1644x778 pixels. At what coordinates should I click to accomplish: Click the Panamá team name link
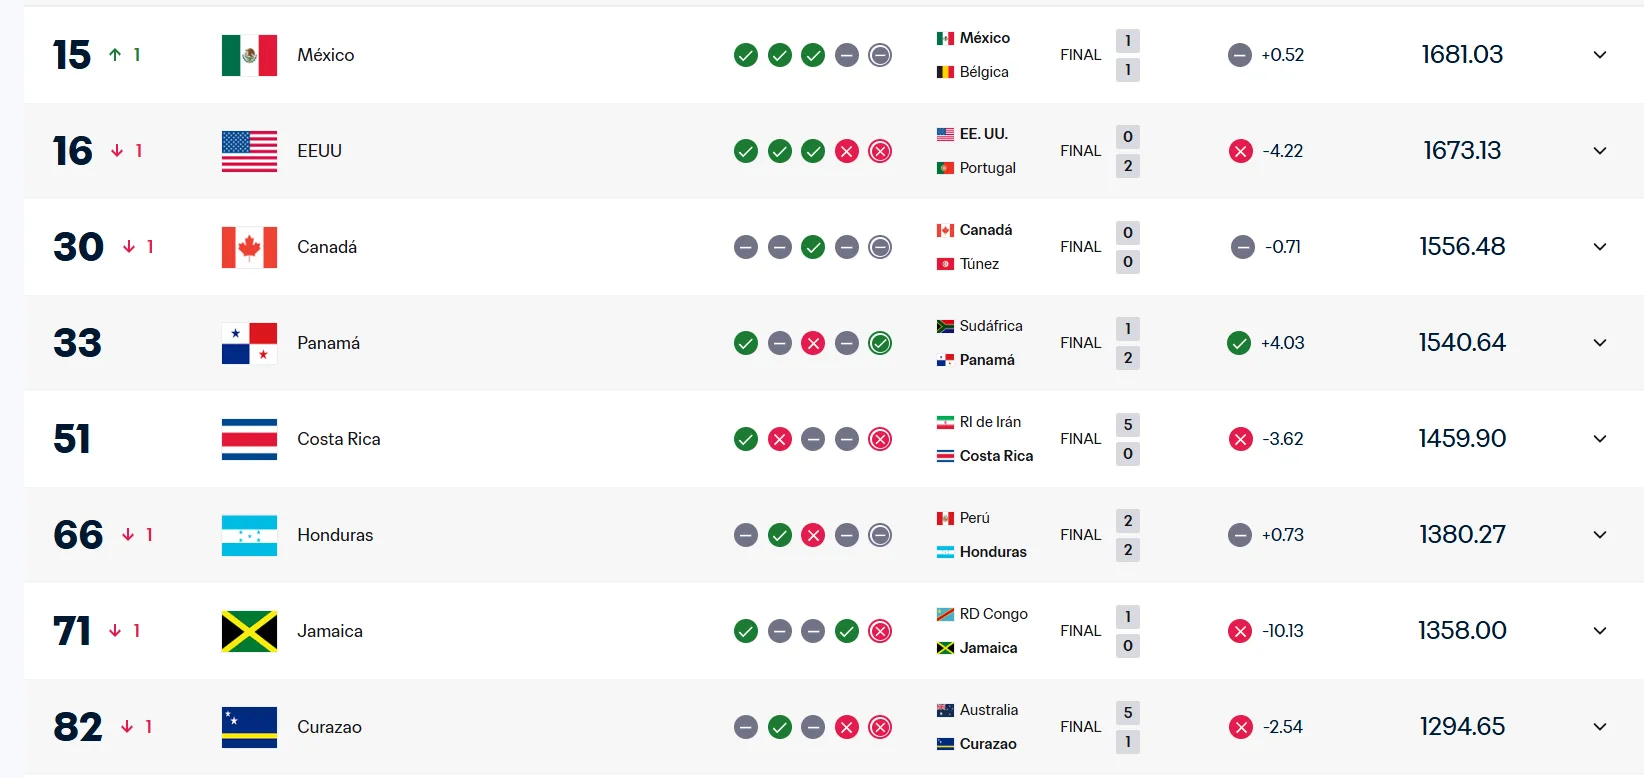pos(330,343)
